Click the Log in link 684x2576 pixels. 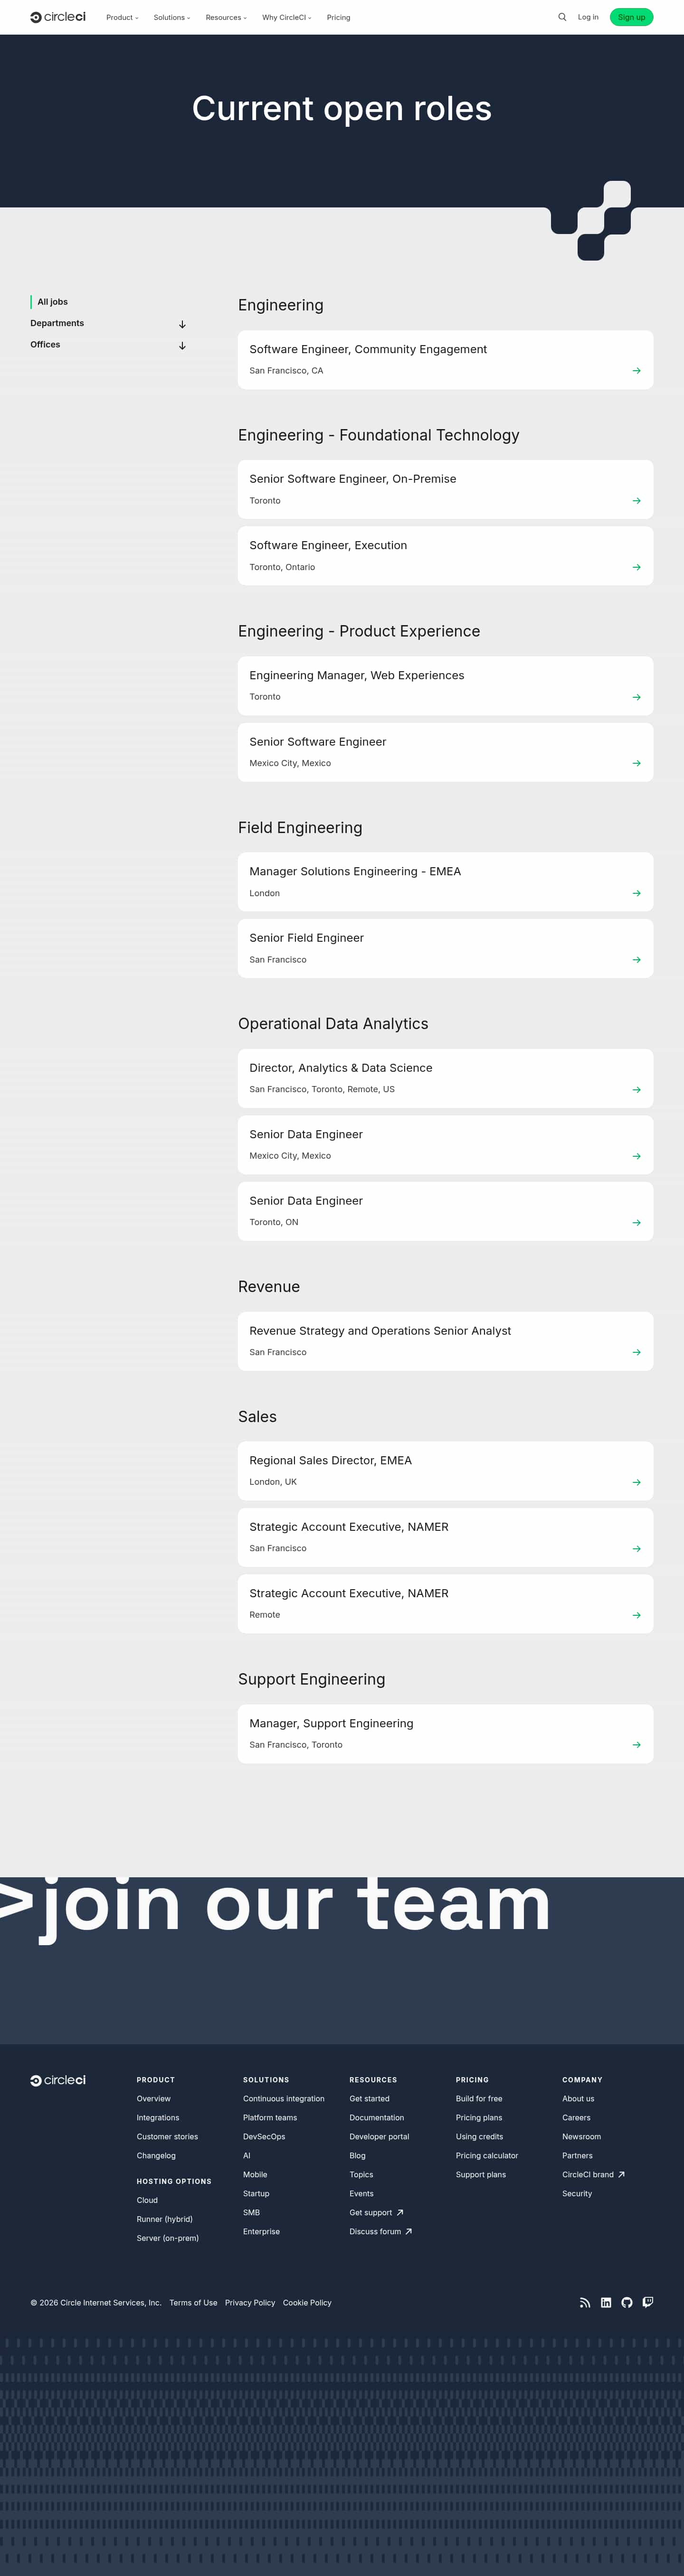click(x=588, y=17)
